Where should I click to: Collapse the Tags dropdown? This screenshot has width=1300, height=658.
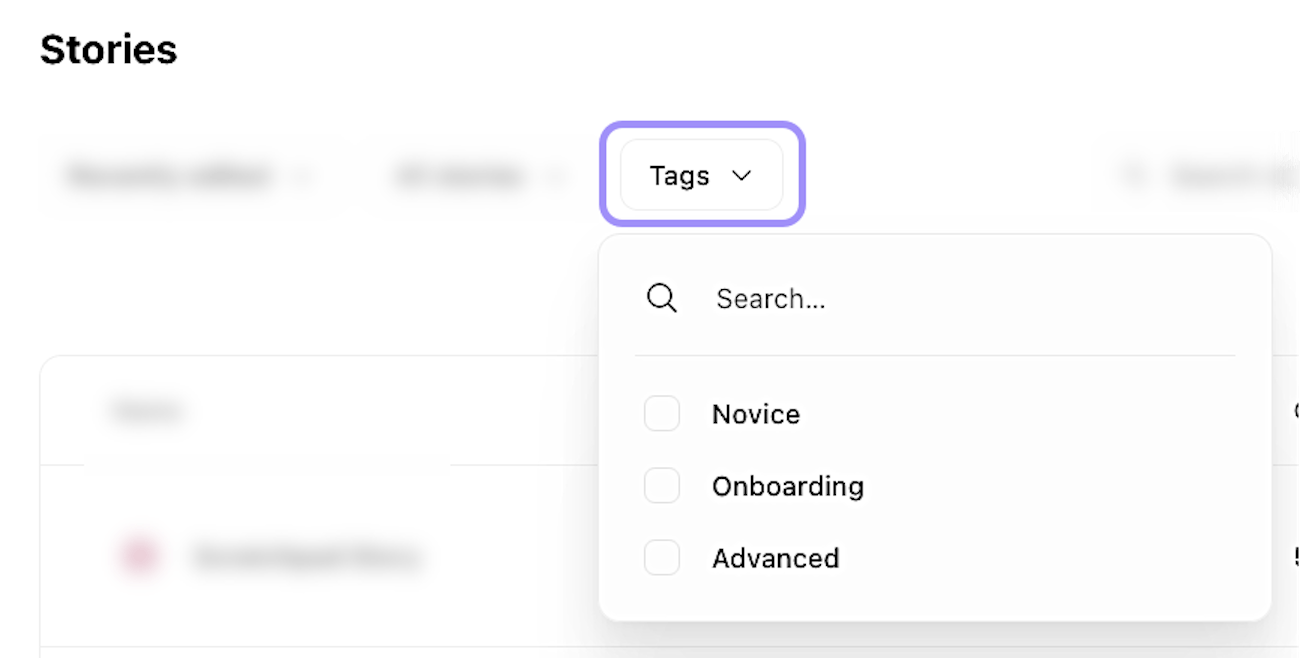(701, 176)
